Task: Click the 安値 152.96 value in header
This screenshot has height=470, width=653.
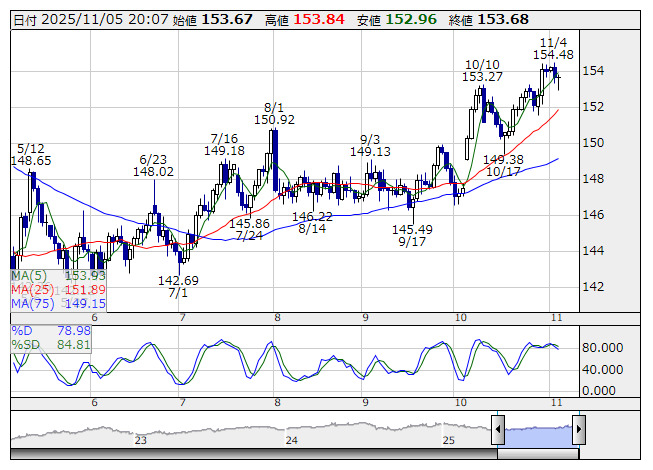Action: (411, 19)
